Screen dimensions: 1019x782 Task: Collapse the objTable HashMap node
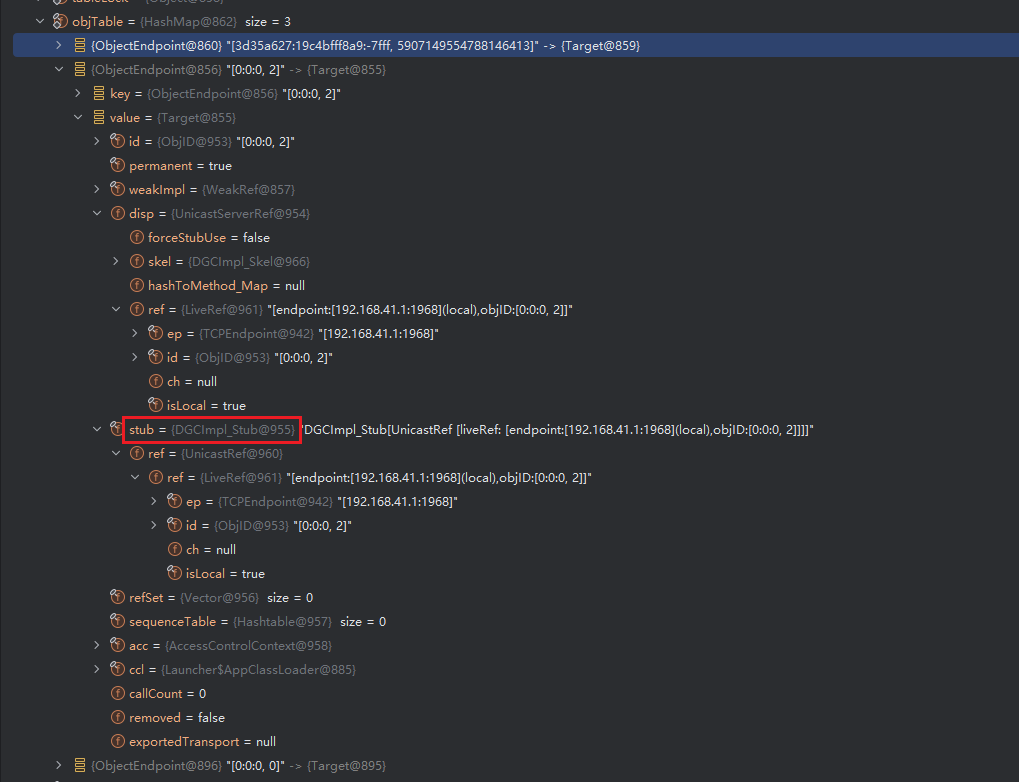39,21
